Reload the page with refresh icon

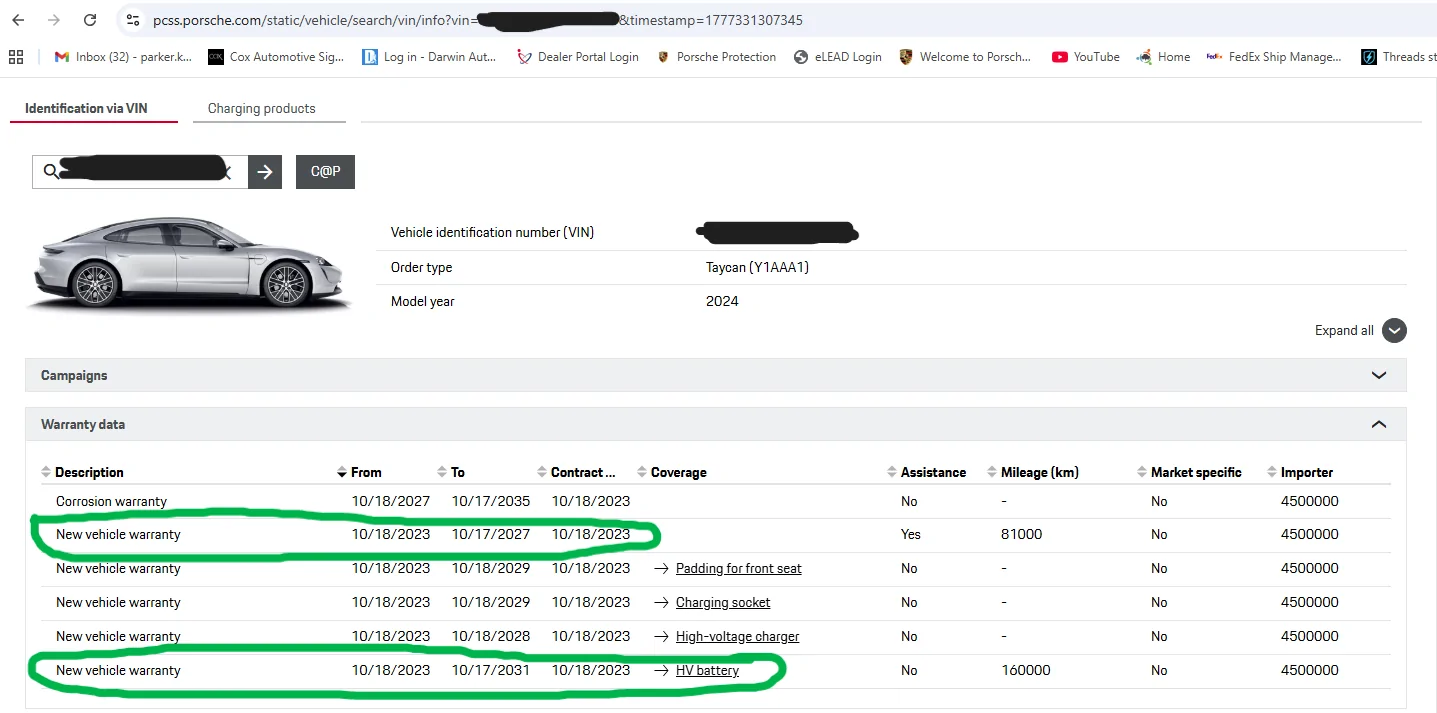pyautogui.click(x=90, y=20)
